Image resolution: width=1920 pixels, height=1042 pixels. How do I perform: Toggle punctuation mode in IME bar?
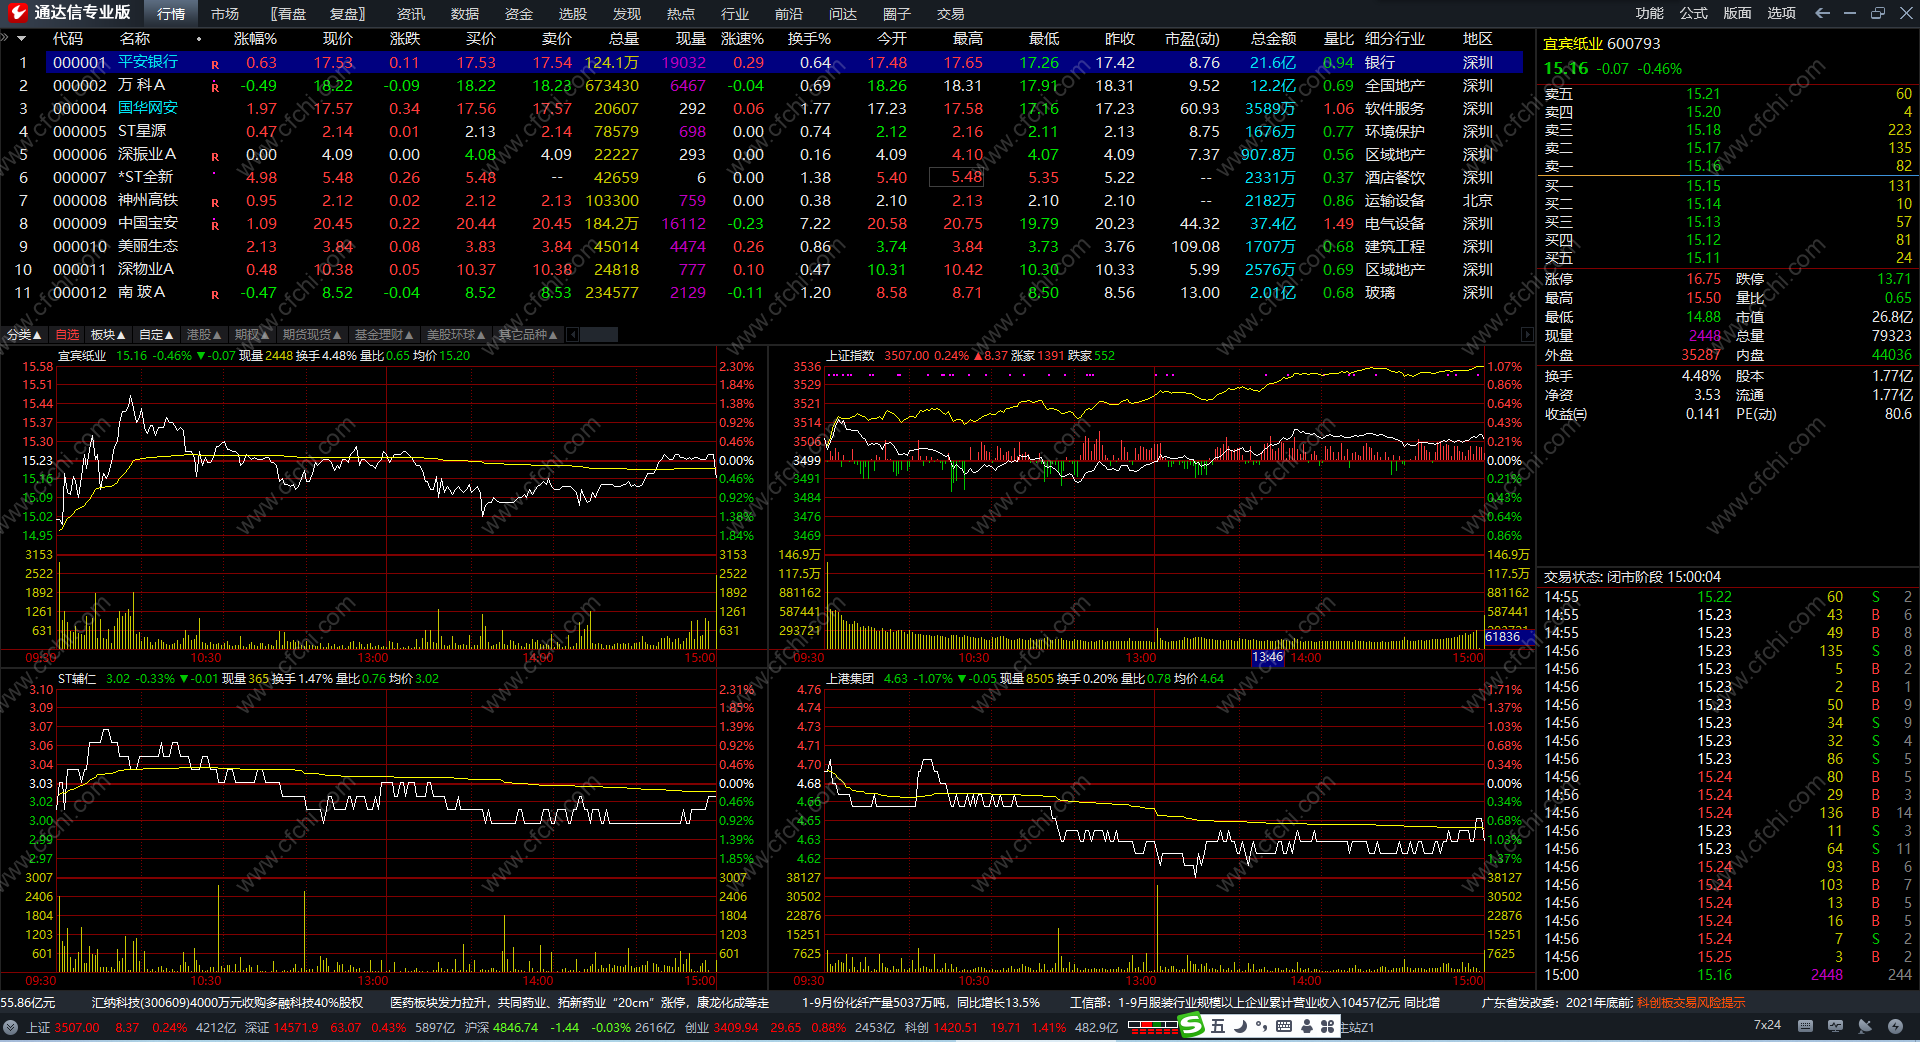click(x=1261, y=1026)
